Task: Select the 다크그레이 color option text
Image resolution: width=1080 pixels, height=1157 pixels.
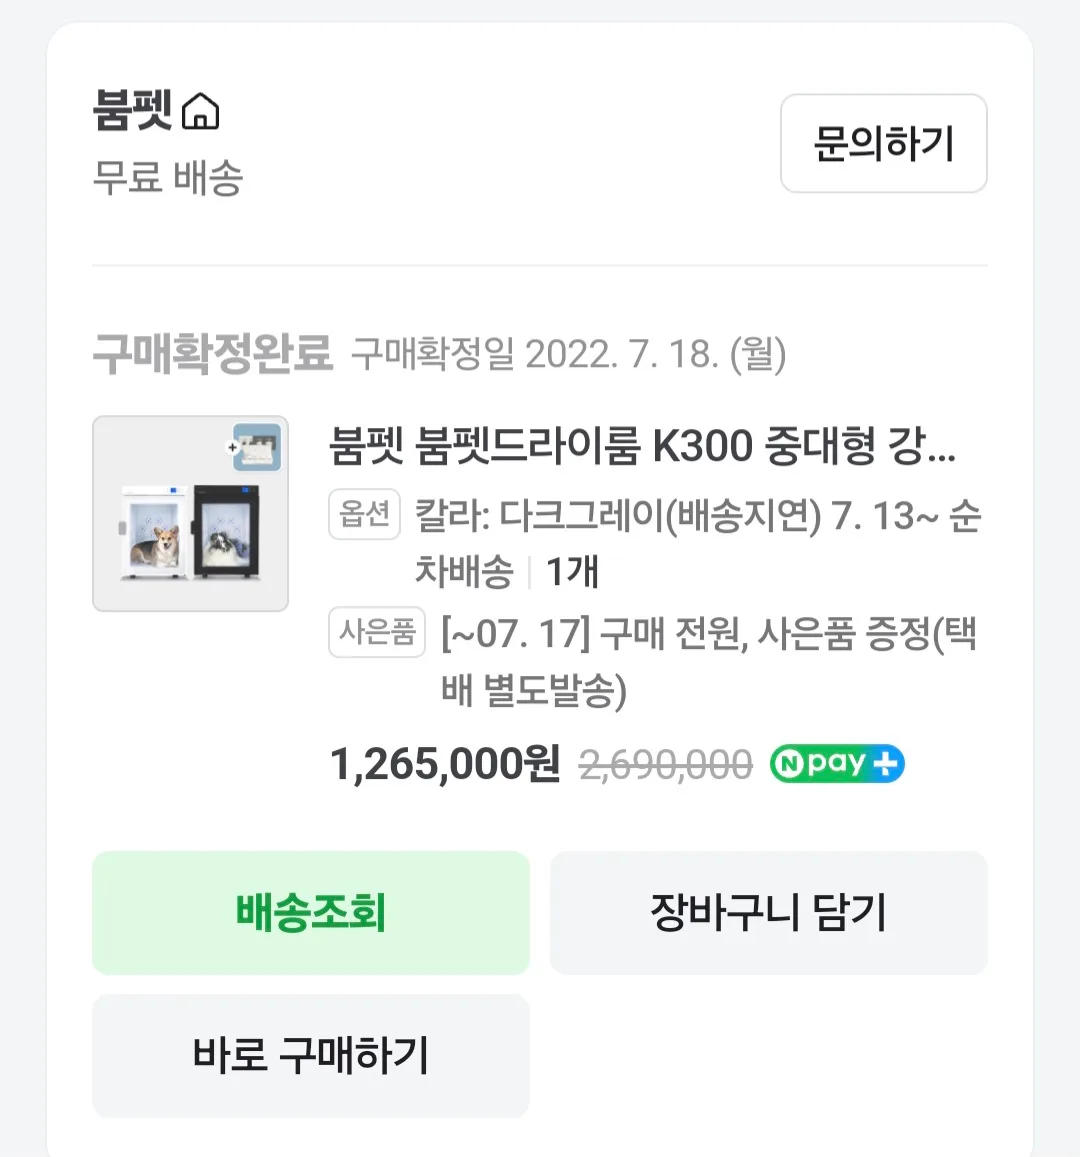Action: 660,516
